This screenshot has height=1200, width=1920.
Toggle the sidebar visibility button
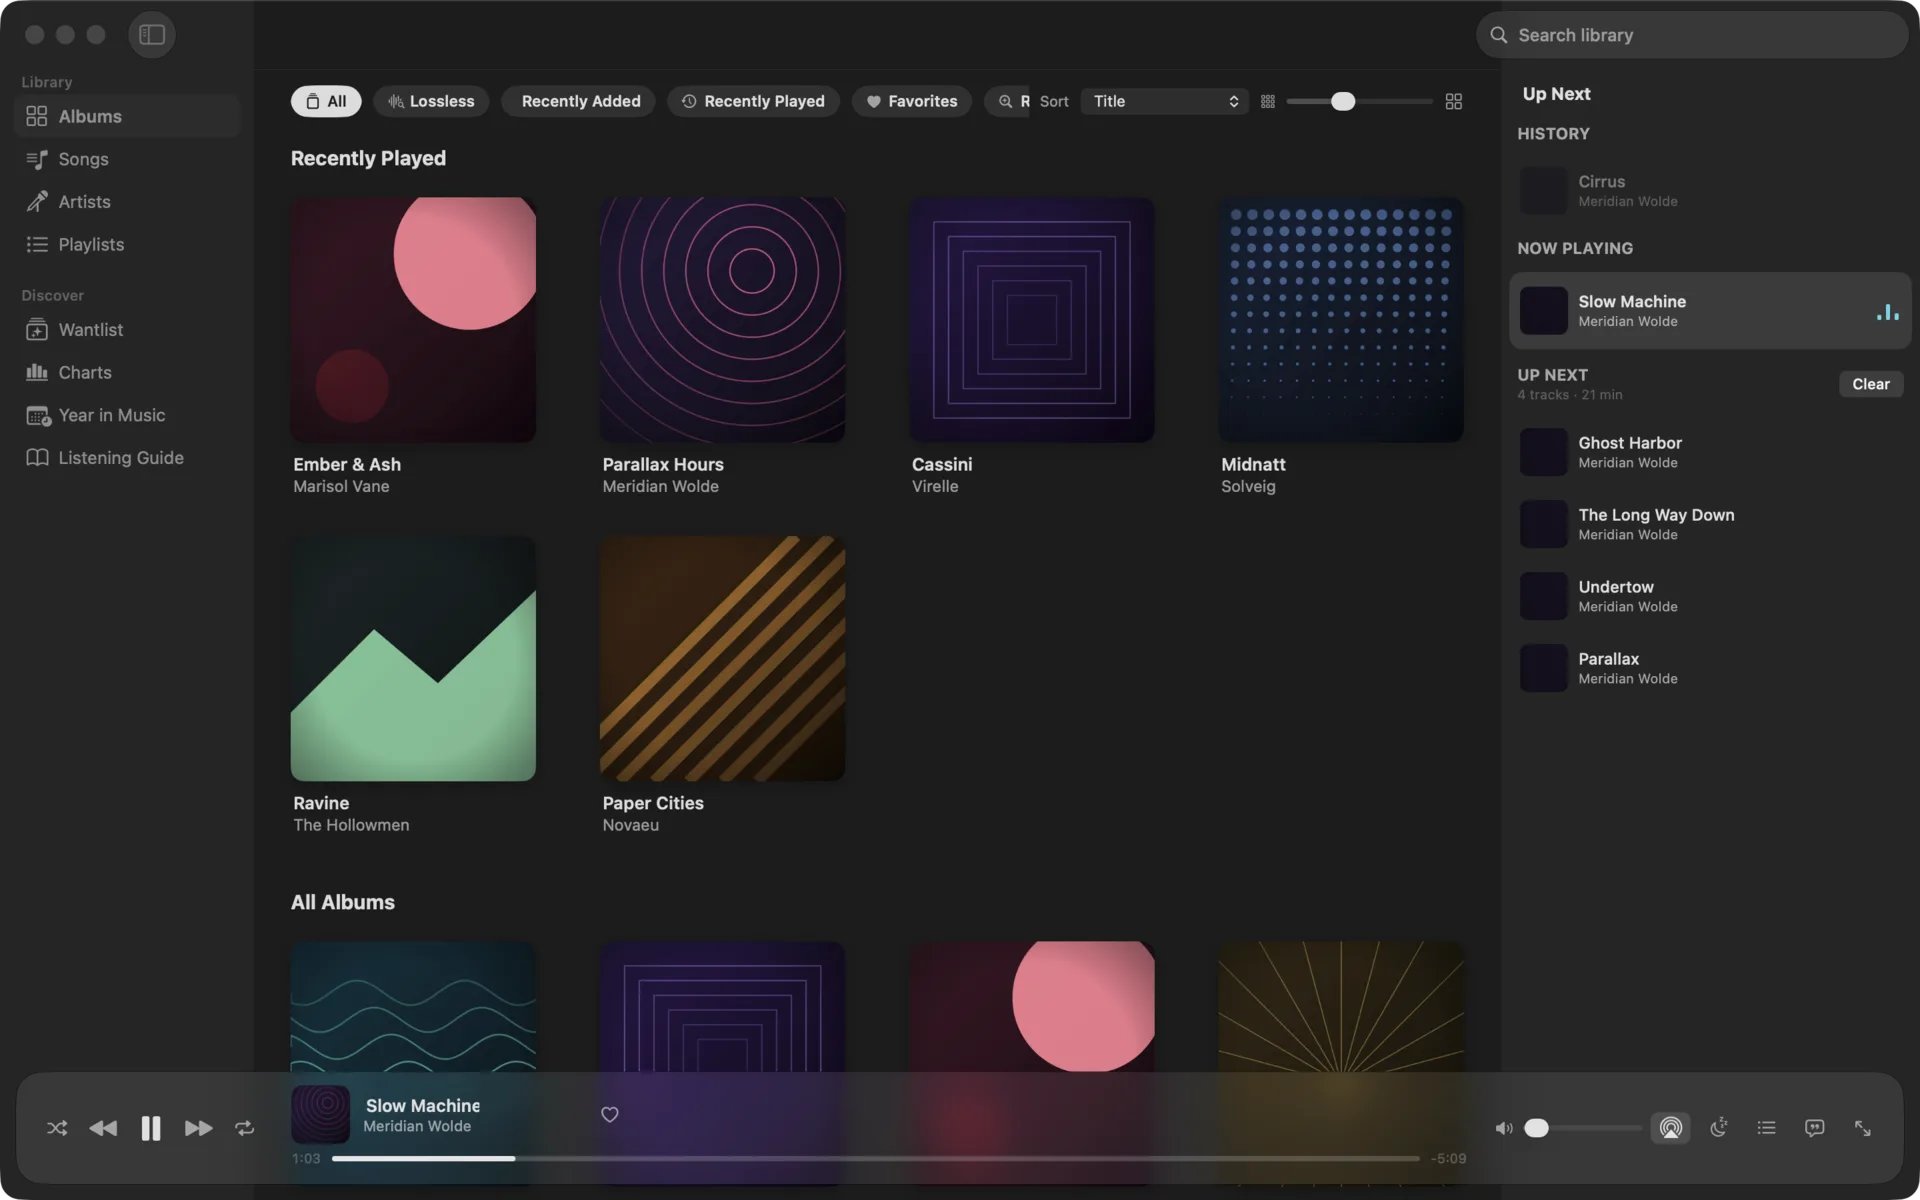coord(152,35)
